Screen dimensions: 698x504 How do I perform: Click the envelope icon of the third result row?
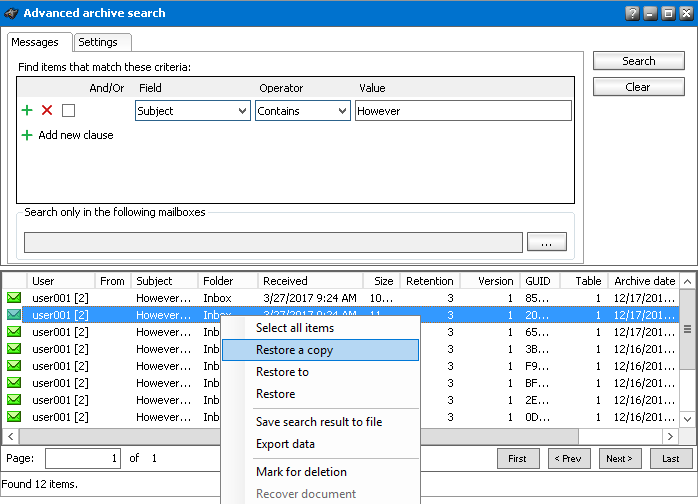[14, 332]
